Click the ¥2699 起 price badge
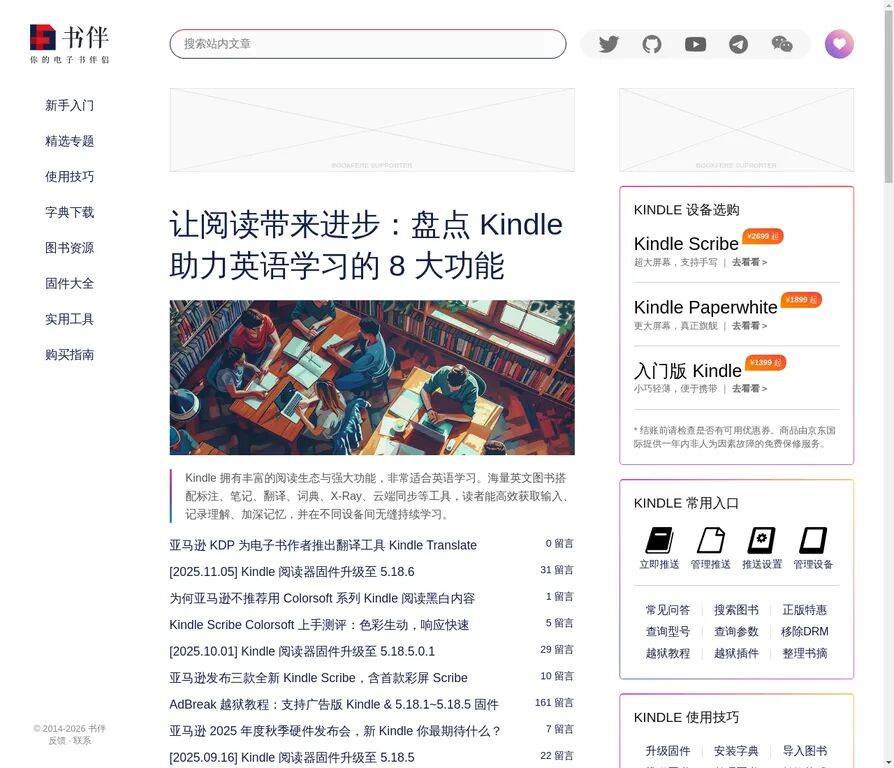894x768 pixels. tap(763, 236)
